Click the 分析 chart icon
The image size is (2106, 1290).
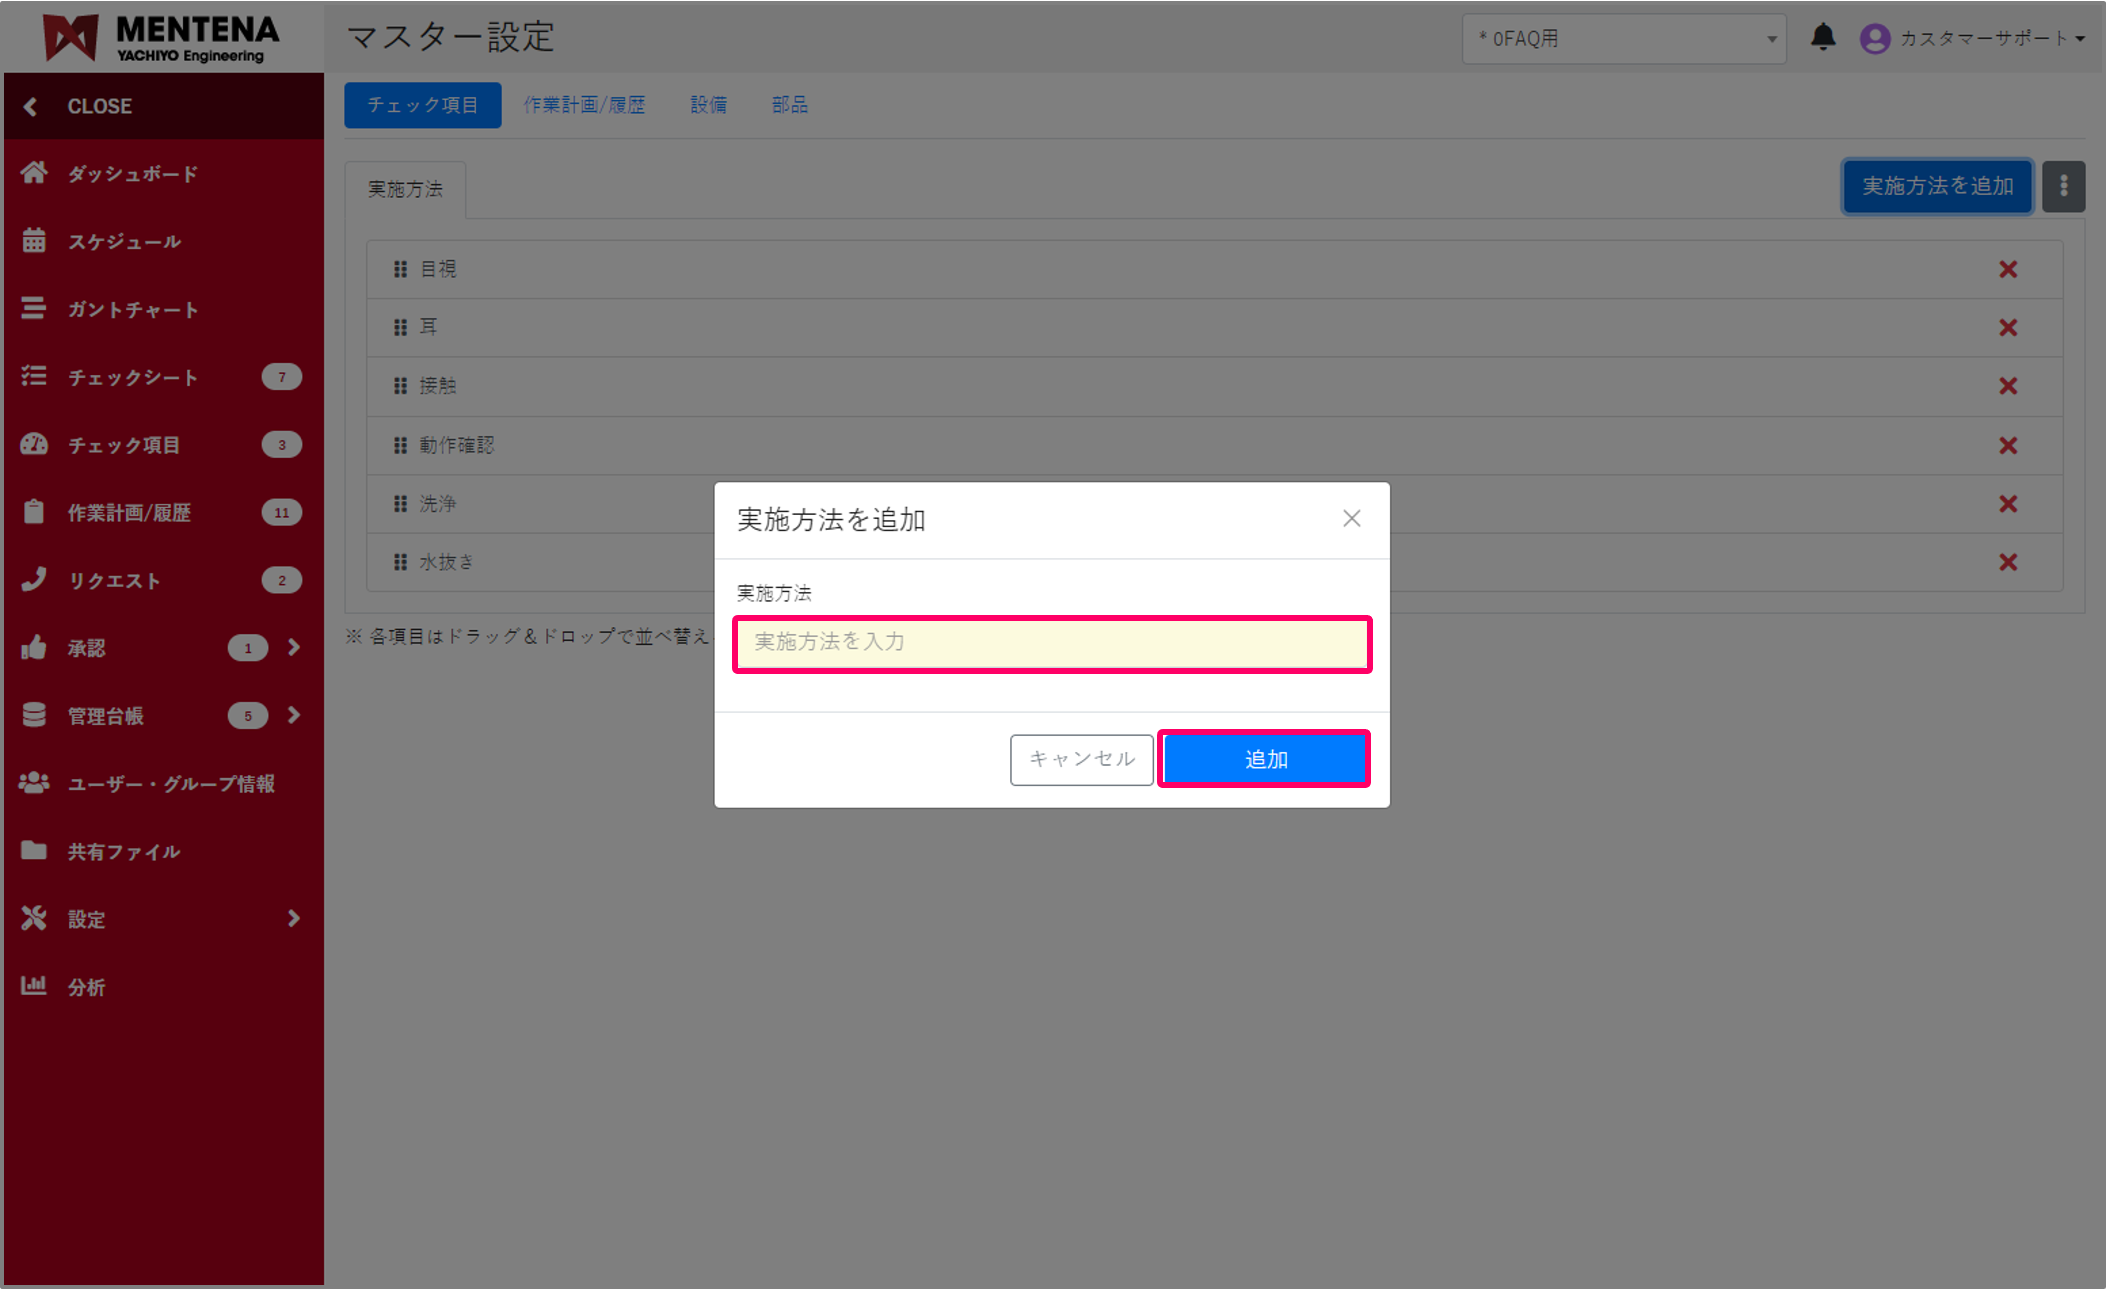point(34,986)
